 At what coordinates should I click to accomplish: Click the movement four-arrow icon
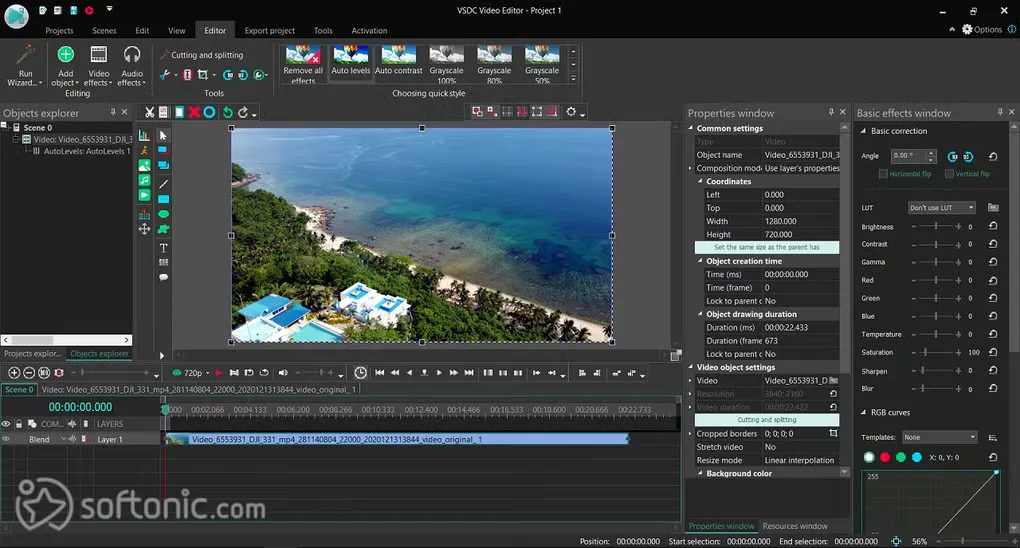click(x=144, y=229)
